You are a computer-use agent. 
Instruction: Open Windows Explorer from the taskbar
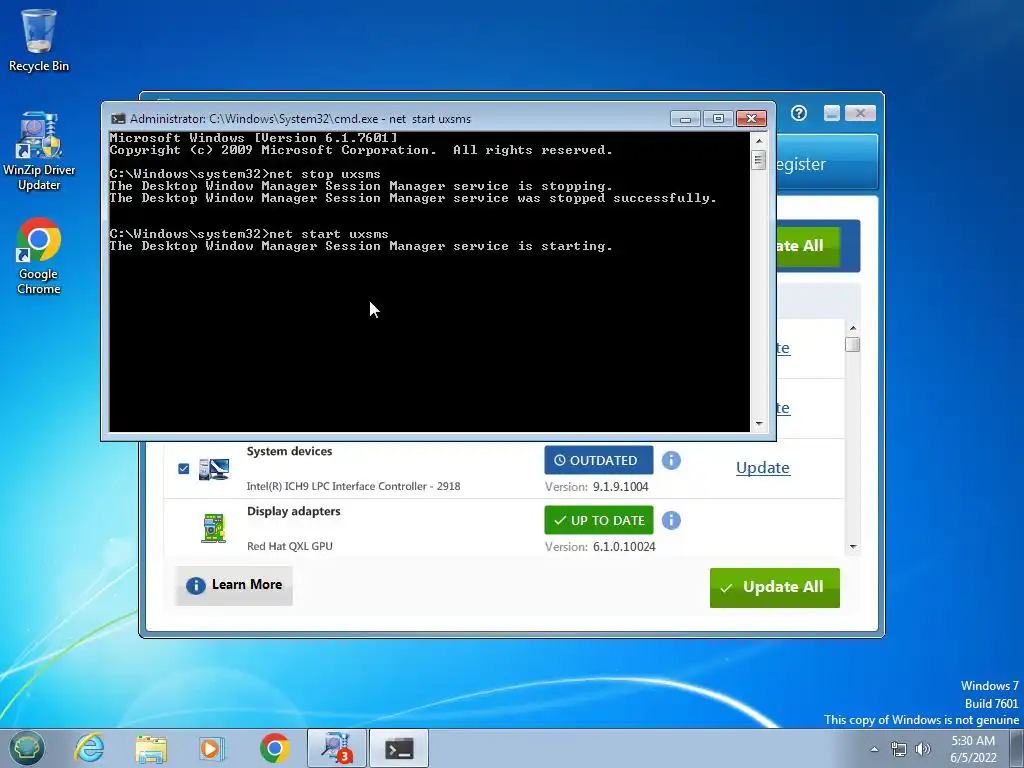click(151, 748)
